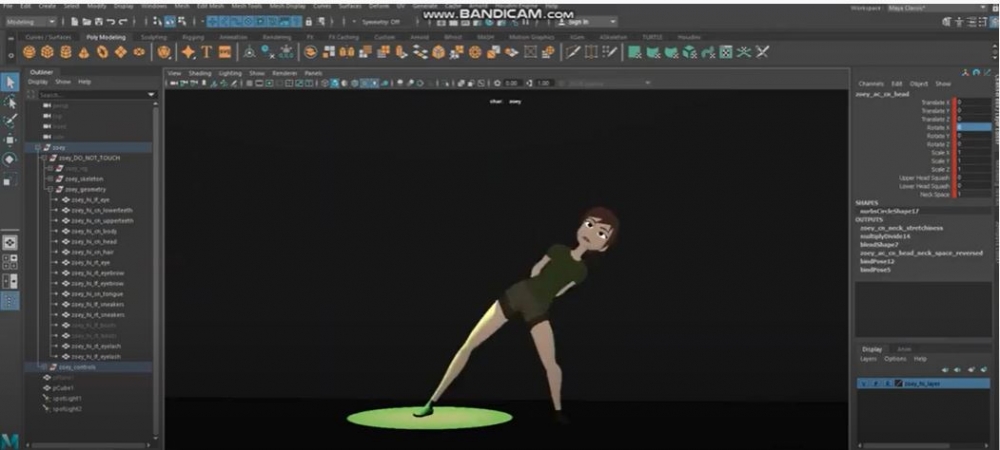Switch to the Anim layer tab
This screenshot has height=450, width=1000.
904,349
